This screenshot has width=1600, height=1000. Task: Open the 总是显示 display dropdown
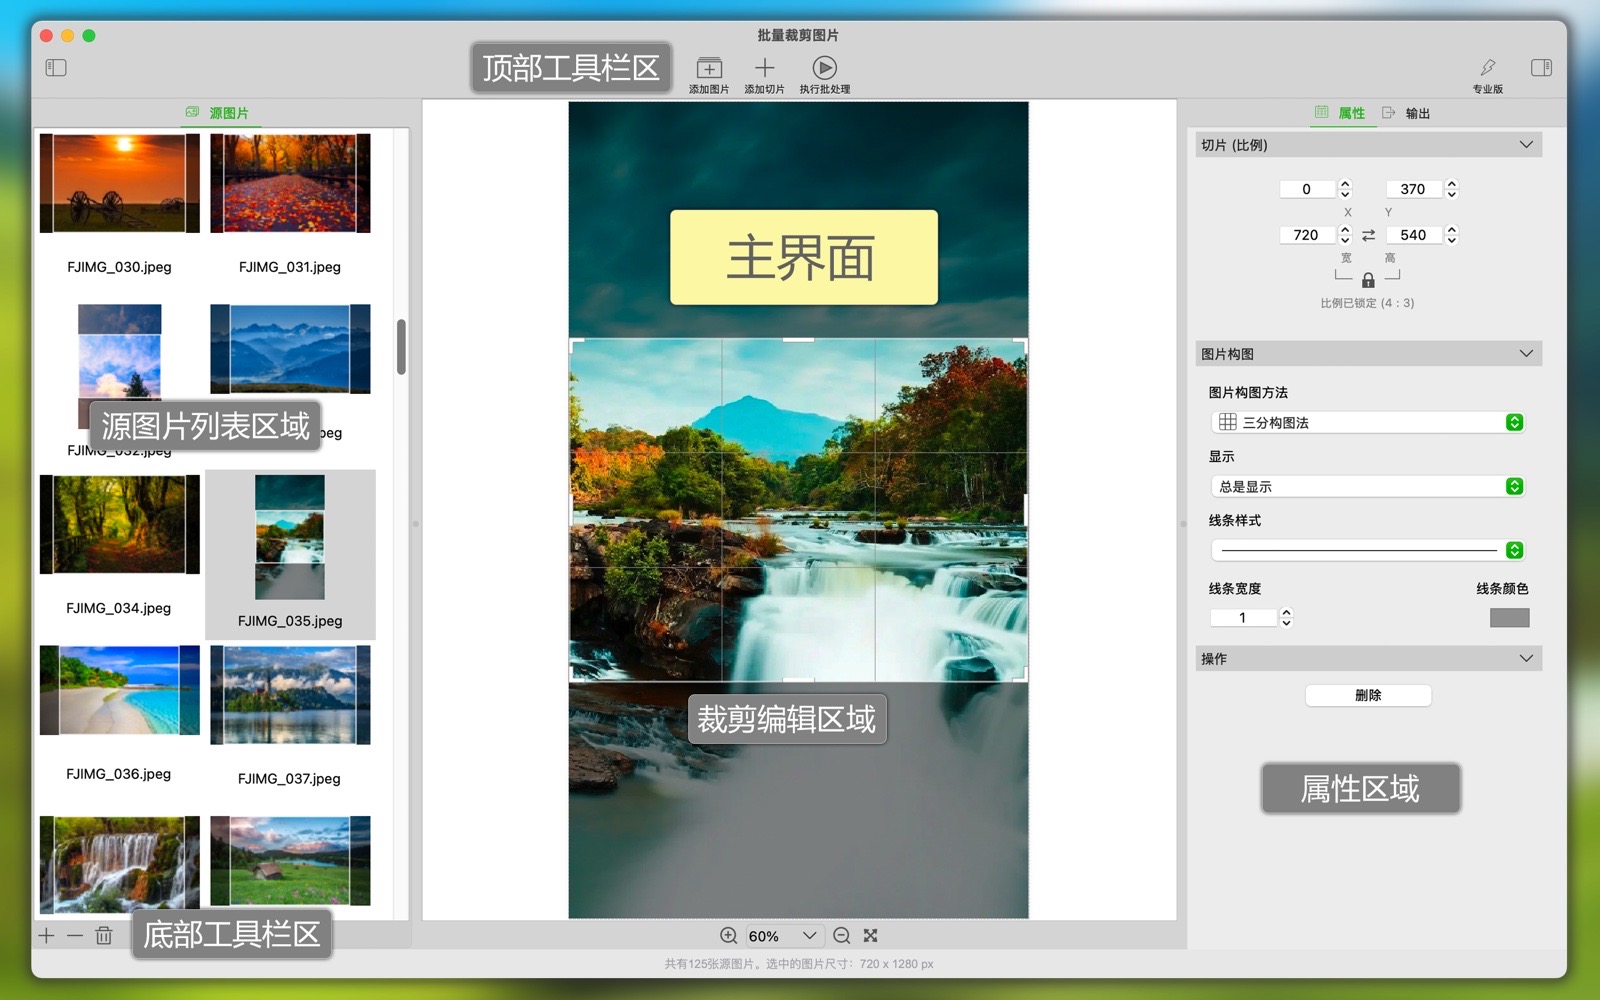[x=1514, y=487]
